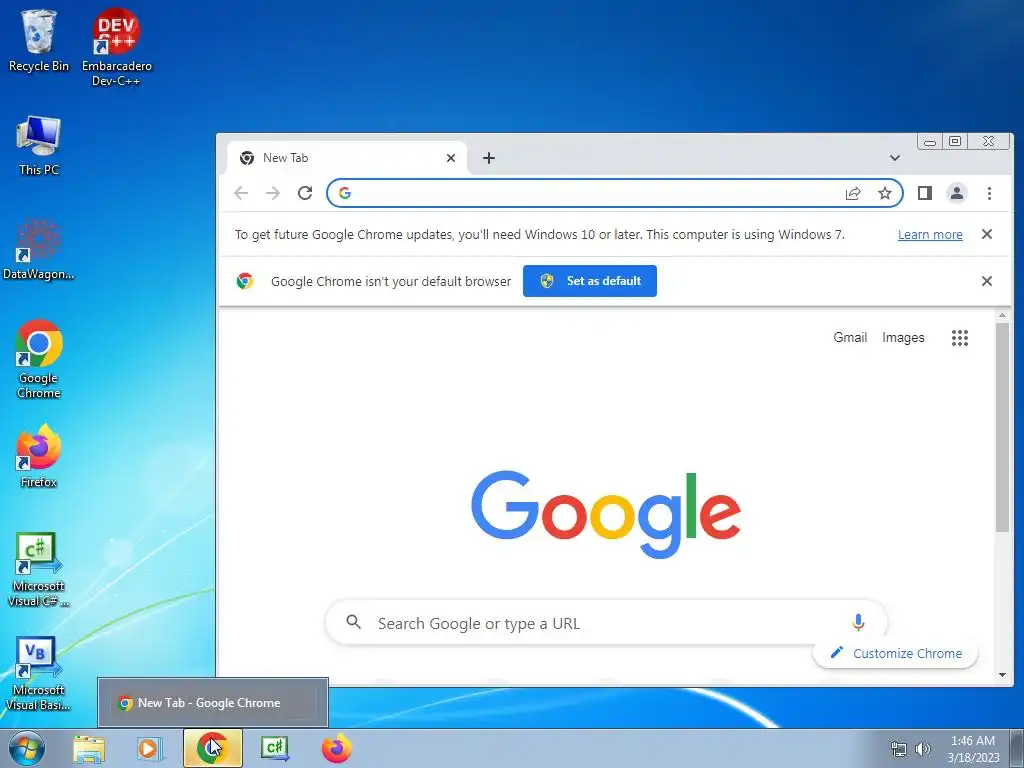Select the Google Chrome desktop shortcut

coord(39,359)
